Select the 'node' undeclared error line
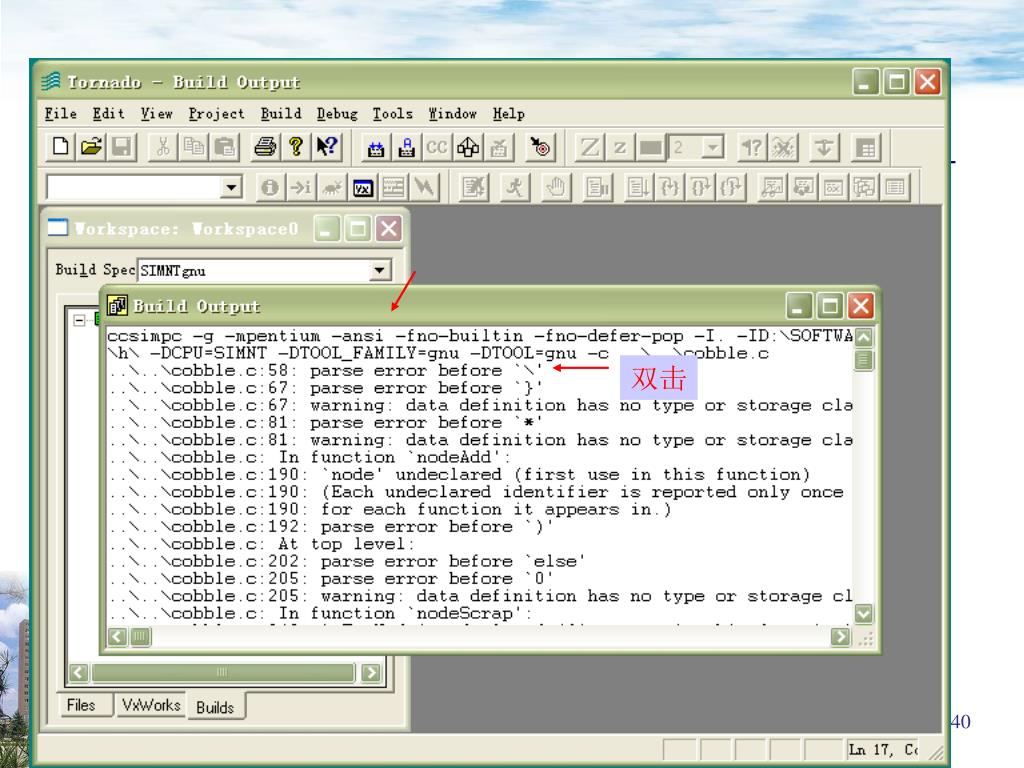The width and height of the screenshot is (1024, 768). [460, 475]
